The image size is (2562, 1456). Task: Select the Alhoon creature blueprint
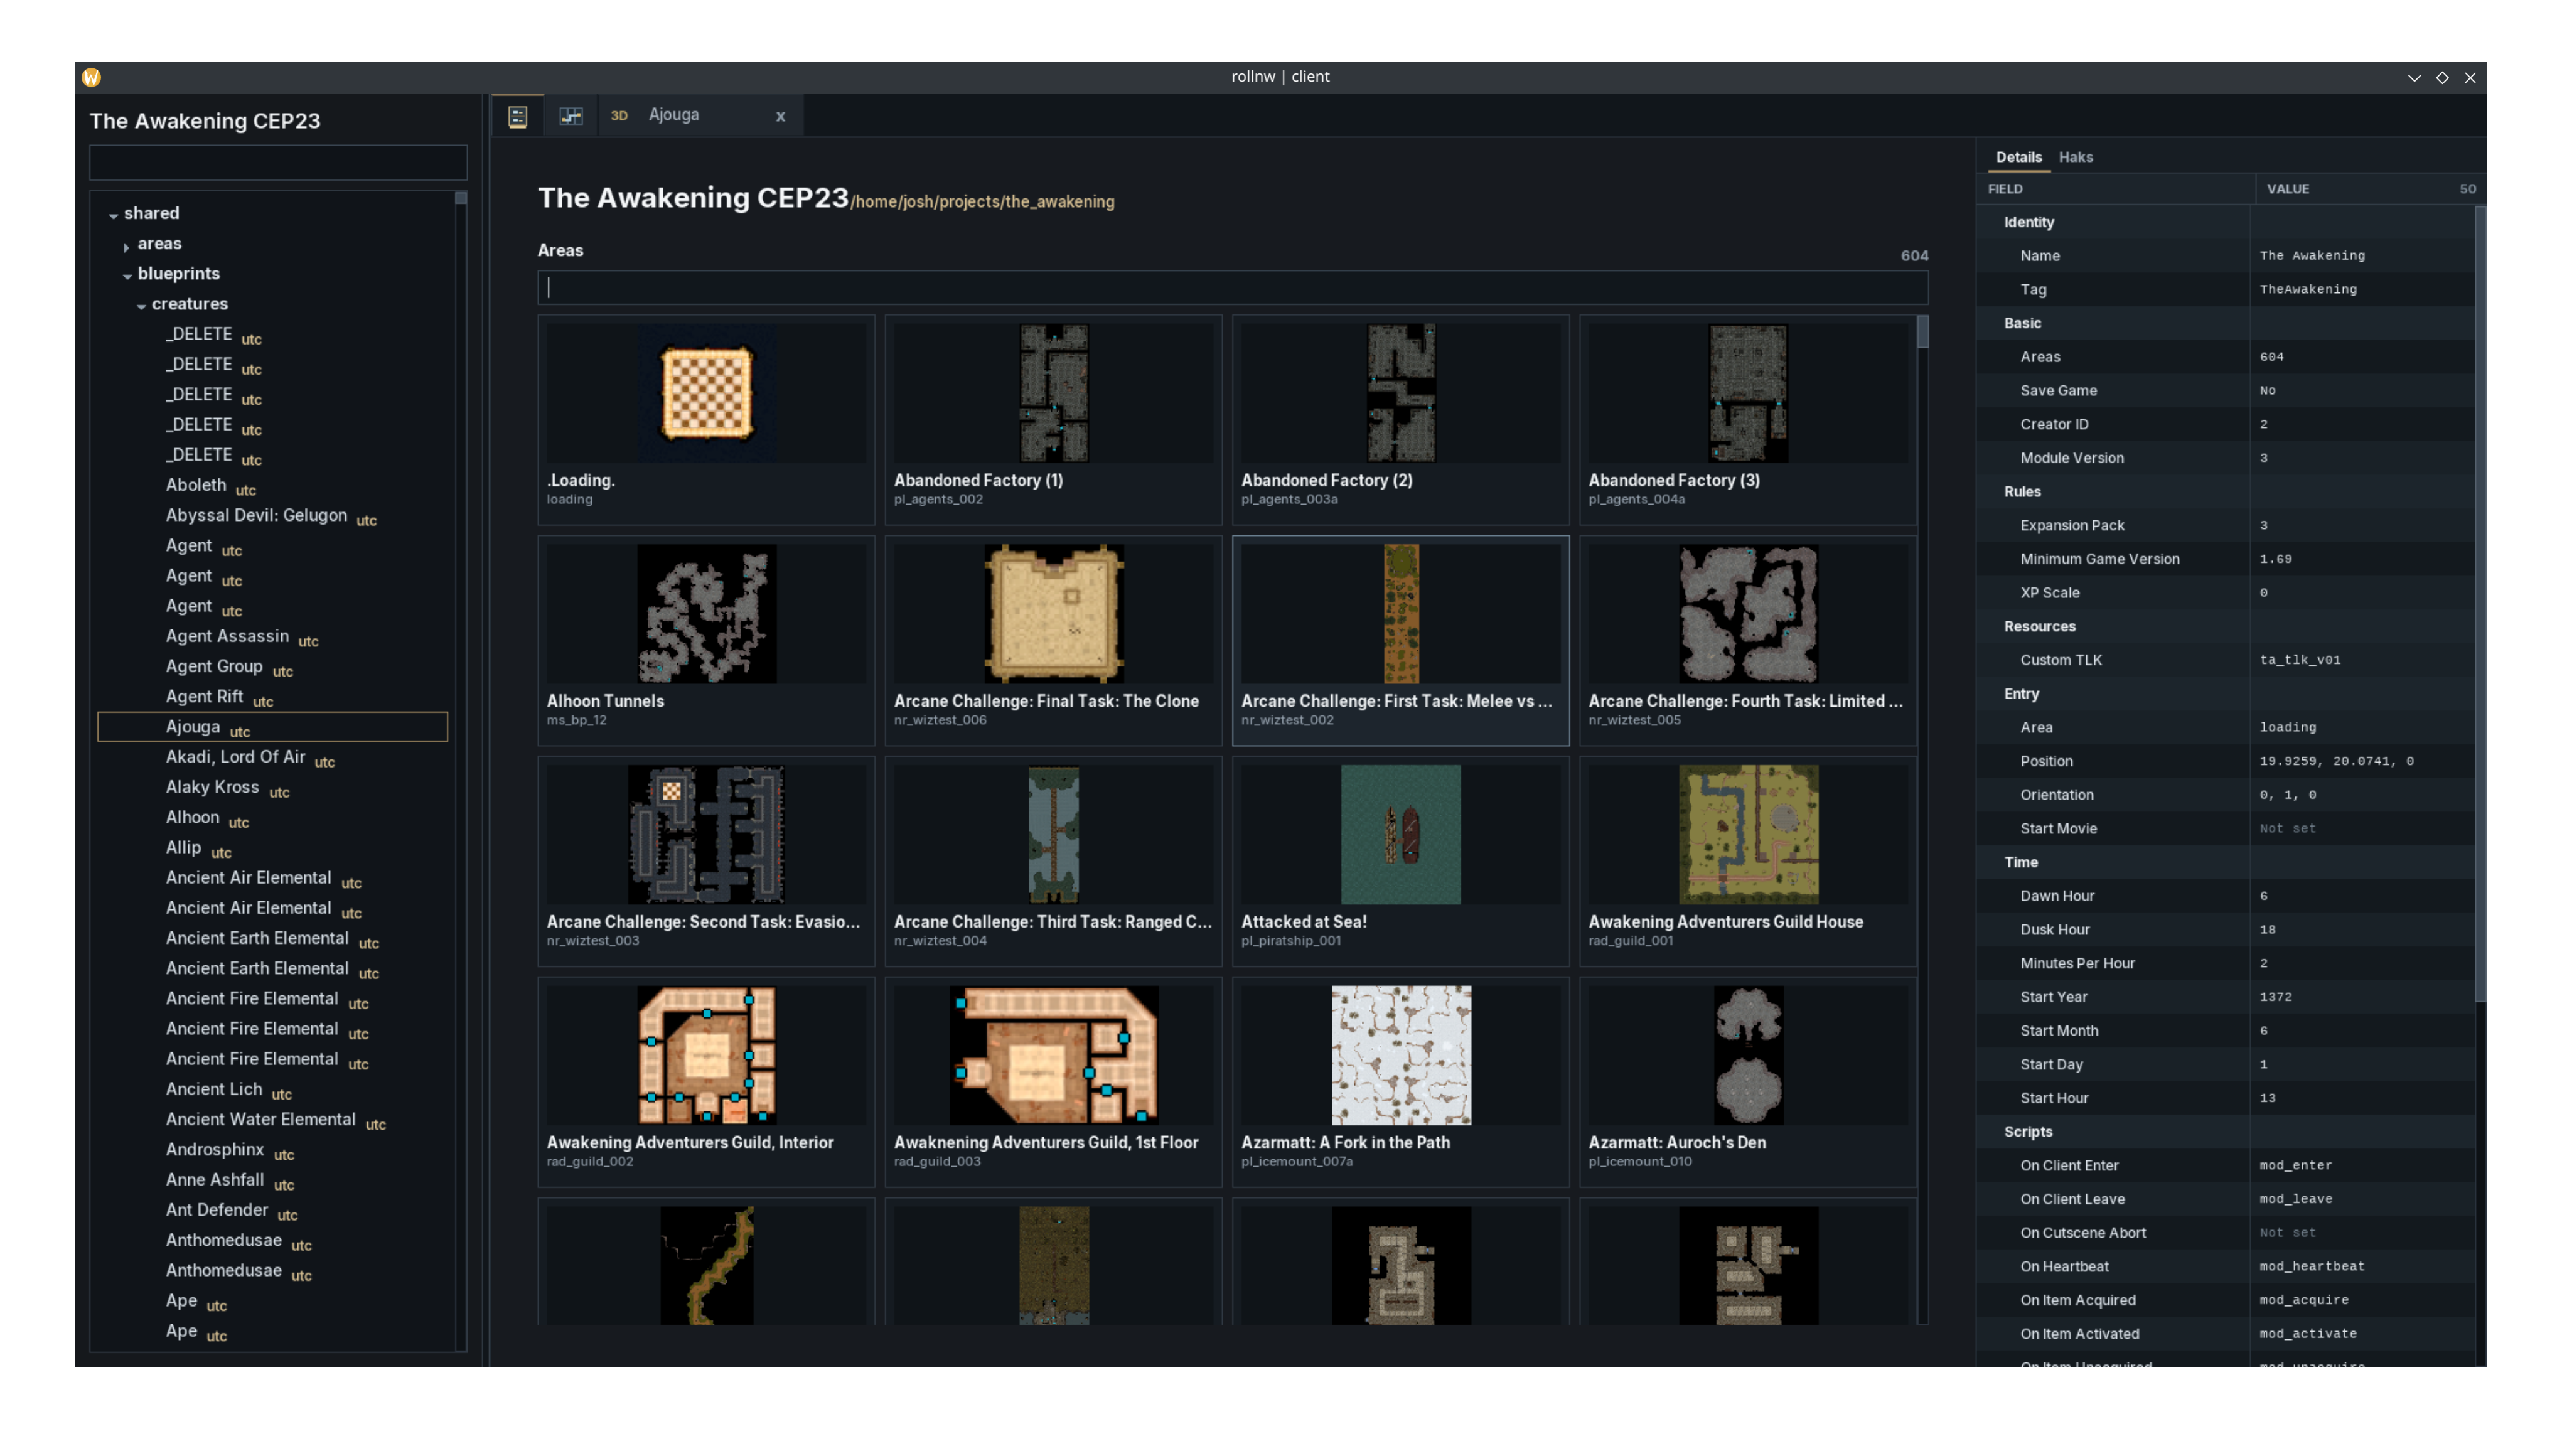(272, 817)
